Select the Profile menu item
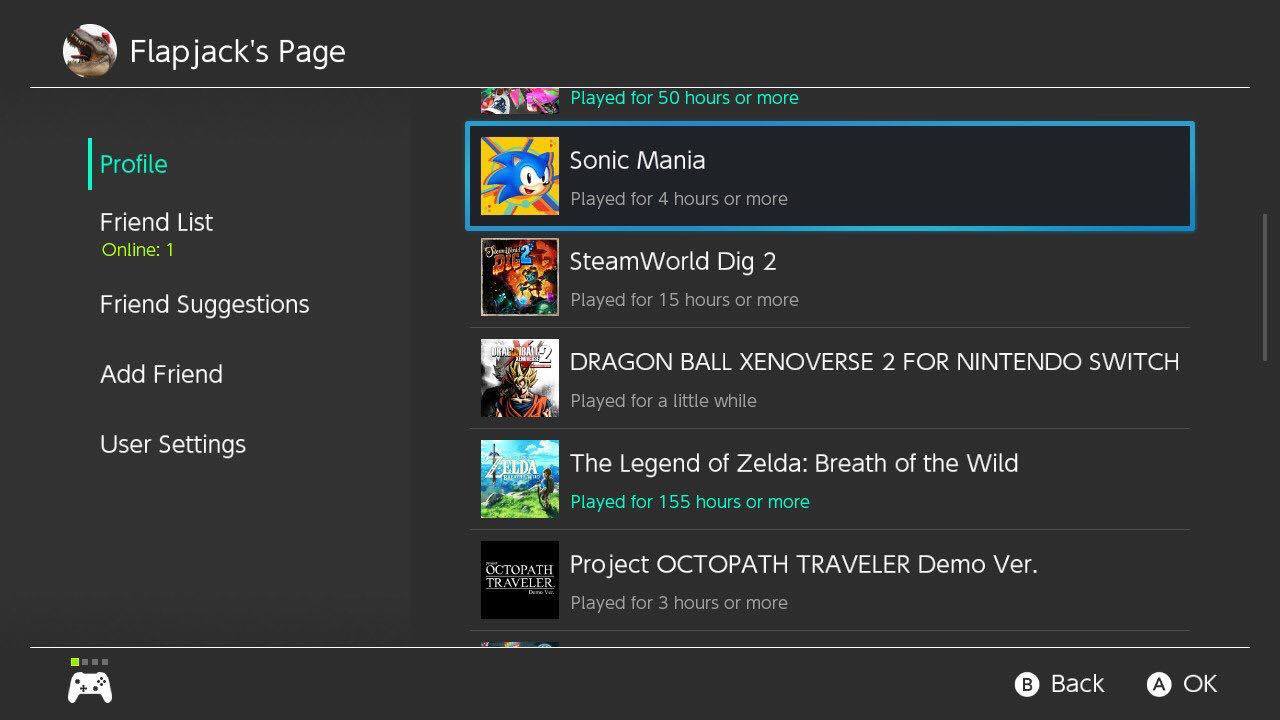1280x720 pixels. pyautogui.click(x=134, y=164)
